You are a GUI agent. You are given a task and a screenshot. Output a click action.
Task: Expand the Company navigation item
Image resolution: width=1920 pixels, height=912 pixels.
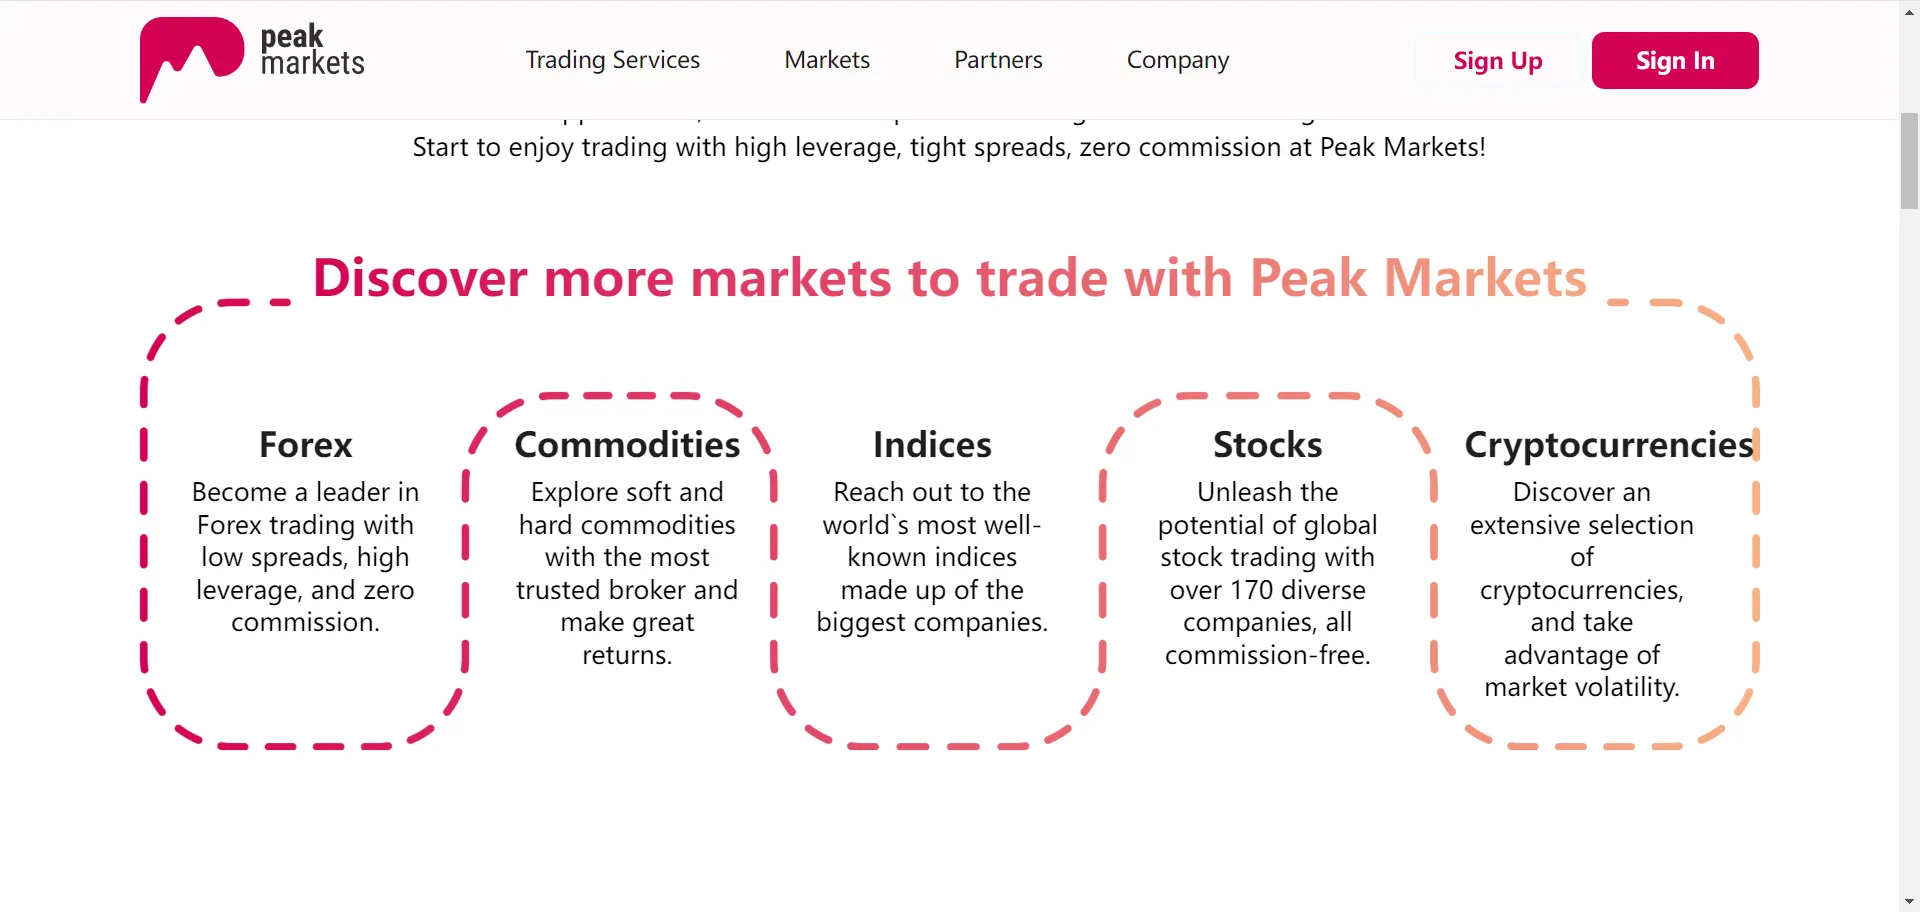coord(1178,60)
